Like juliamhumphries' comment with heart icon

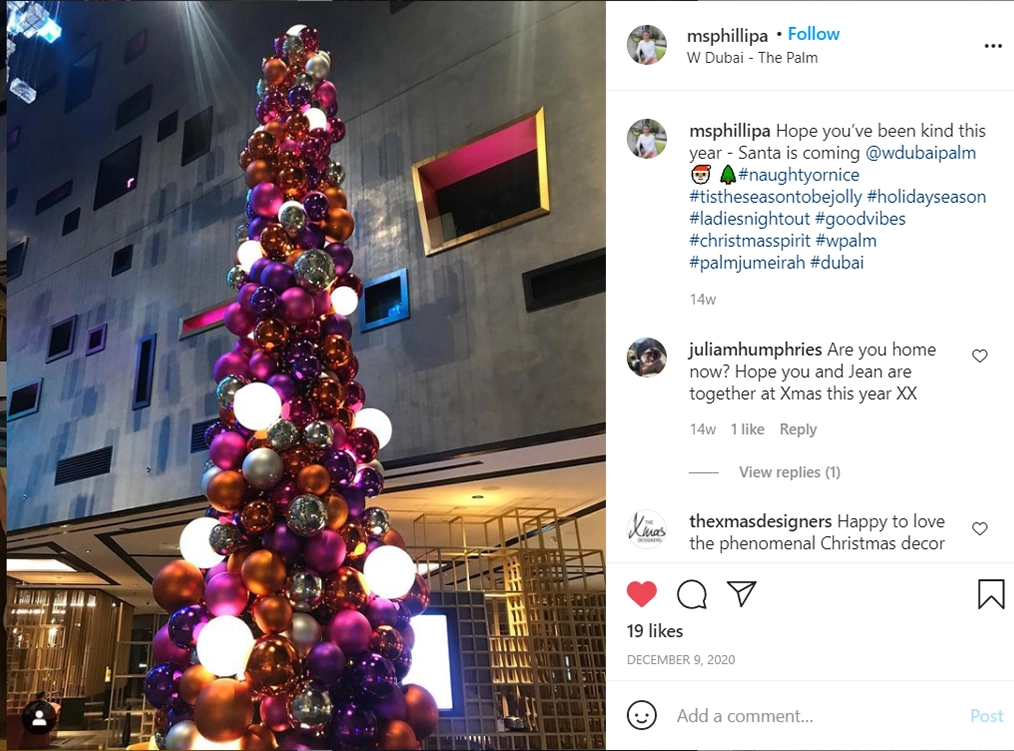tap(980, 356)
